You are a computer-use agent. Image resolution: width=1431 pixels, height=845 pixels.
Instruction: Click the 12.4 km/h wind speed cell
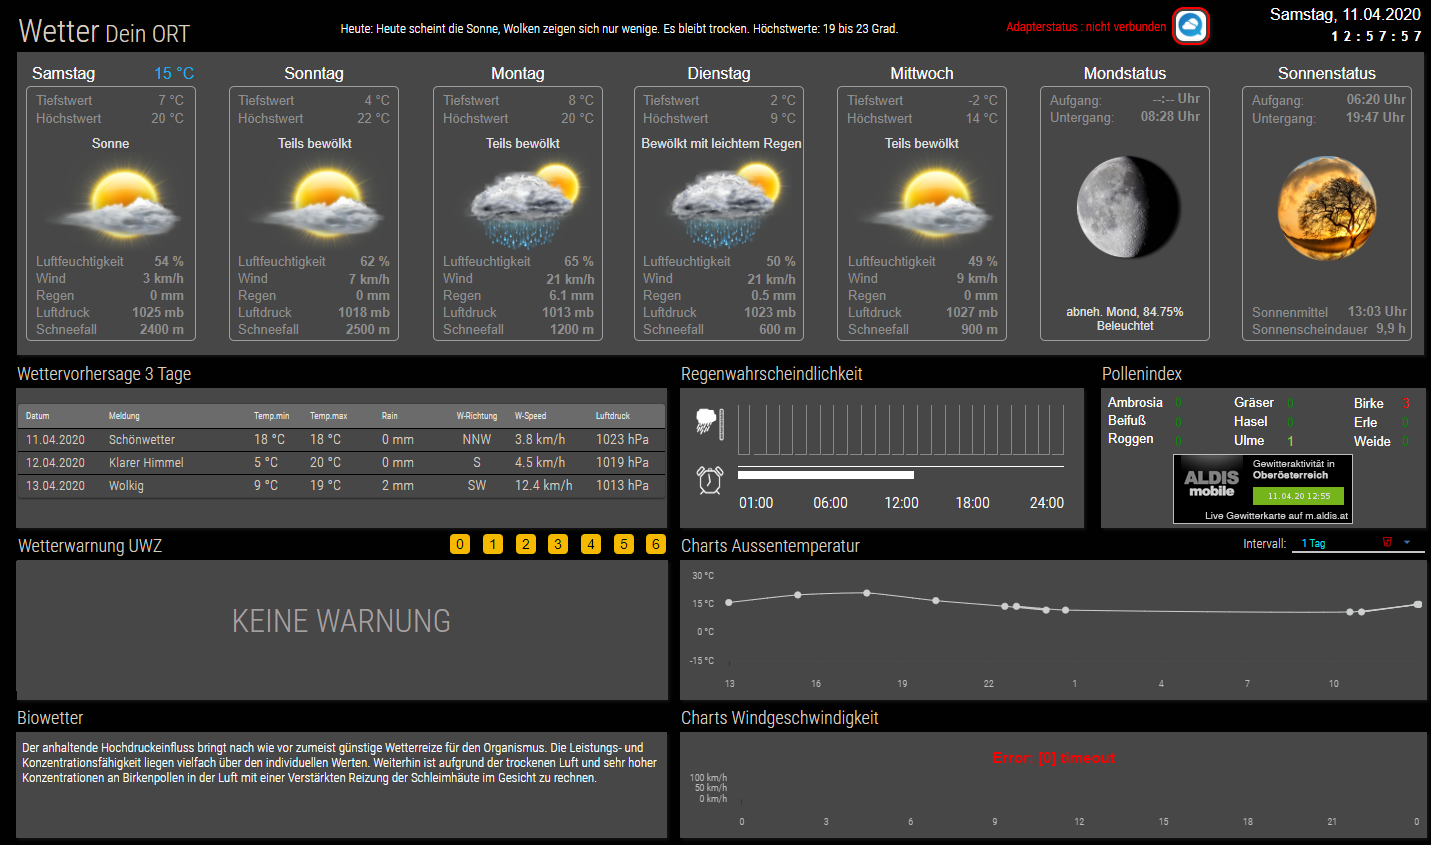(544, 485)
